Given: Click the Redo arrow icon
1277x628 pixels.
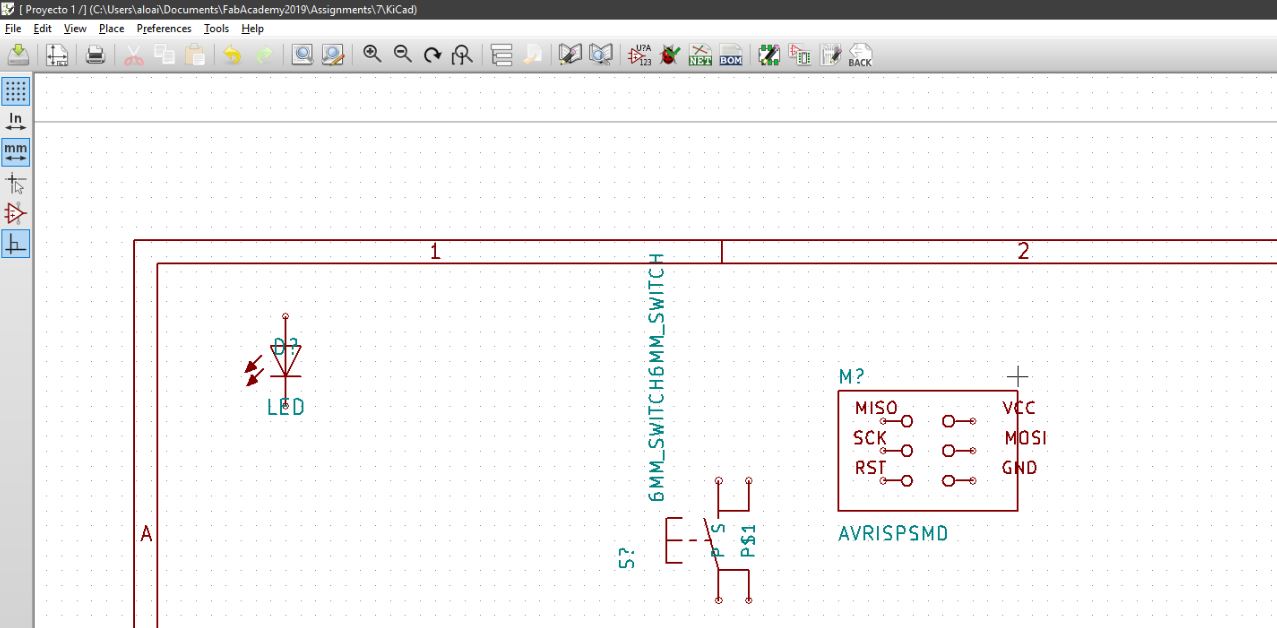Looking at the screenshot, I should (x=264, y=55).
